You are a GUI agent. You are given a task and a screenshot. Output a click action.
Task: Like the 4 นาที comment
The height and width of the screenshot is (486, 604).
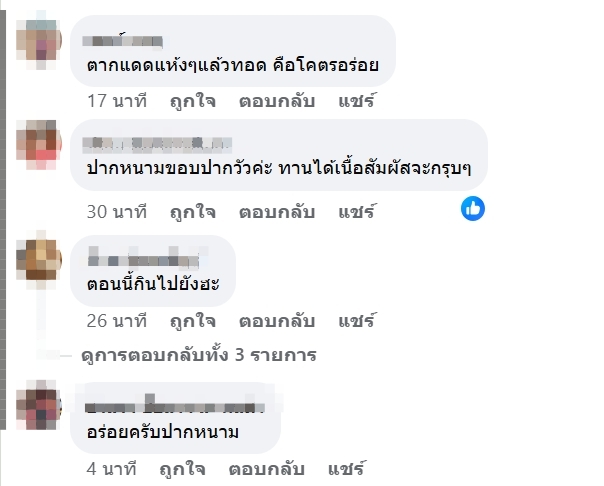[183, 467]
